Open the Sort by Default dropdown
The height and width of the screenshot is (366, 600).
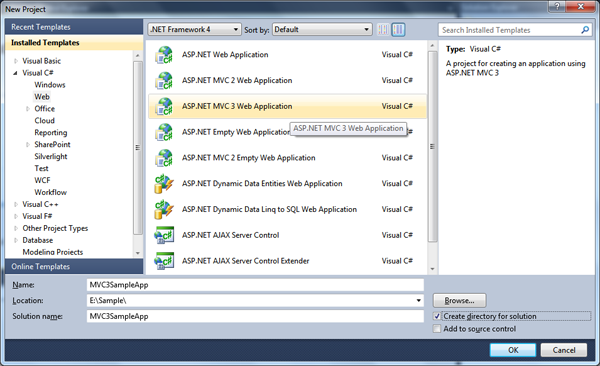click(322, 29)
